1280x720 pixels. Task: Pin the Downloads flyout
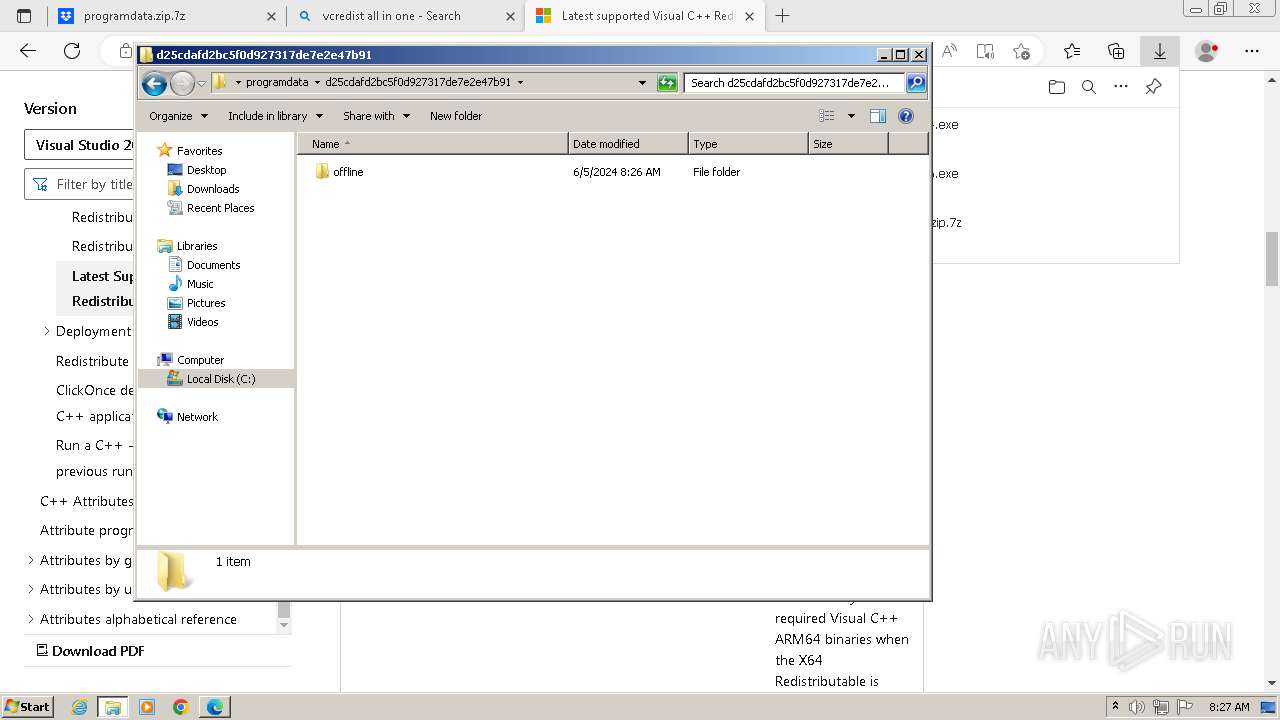pyautogui.click(x=1153, y=87)
